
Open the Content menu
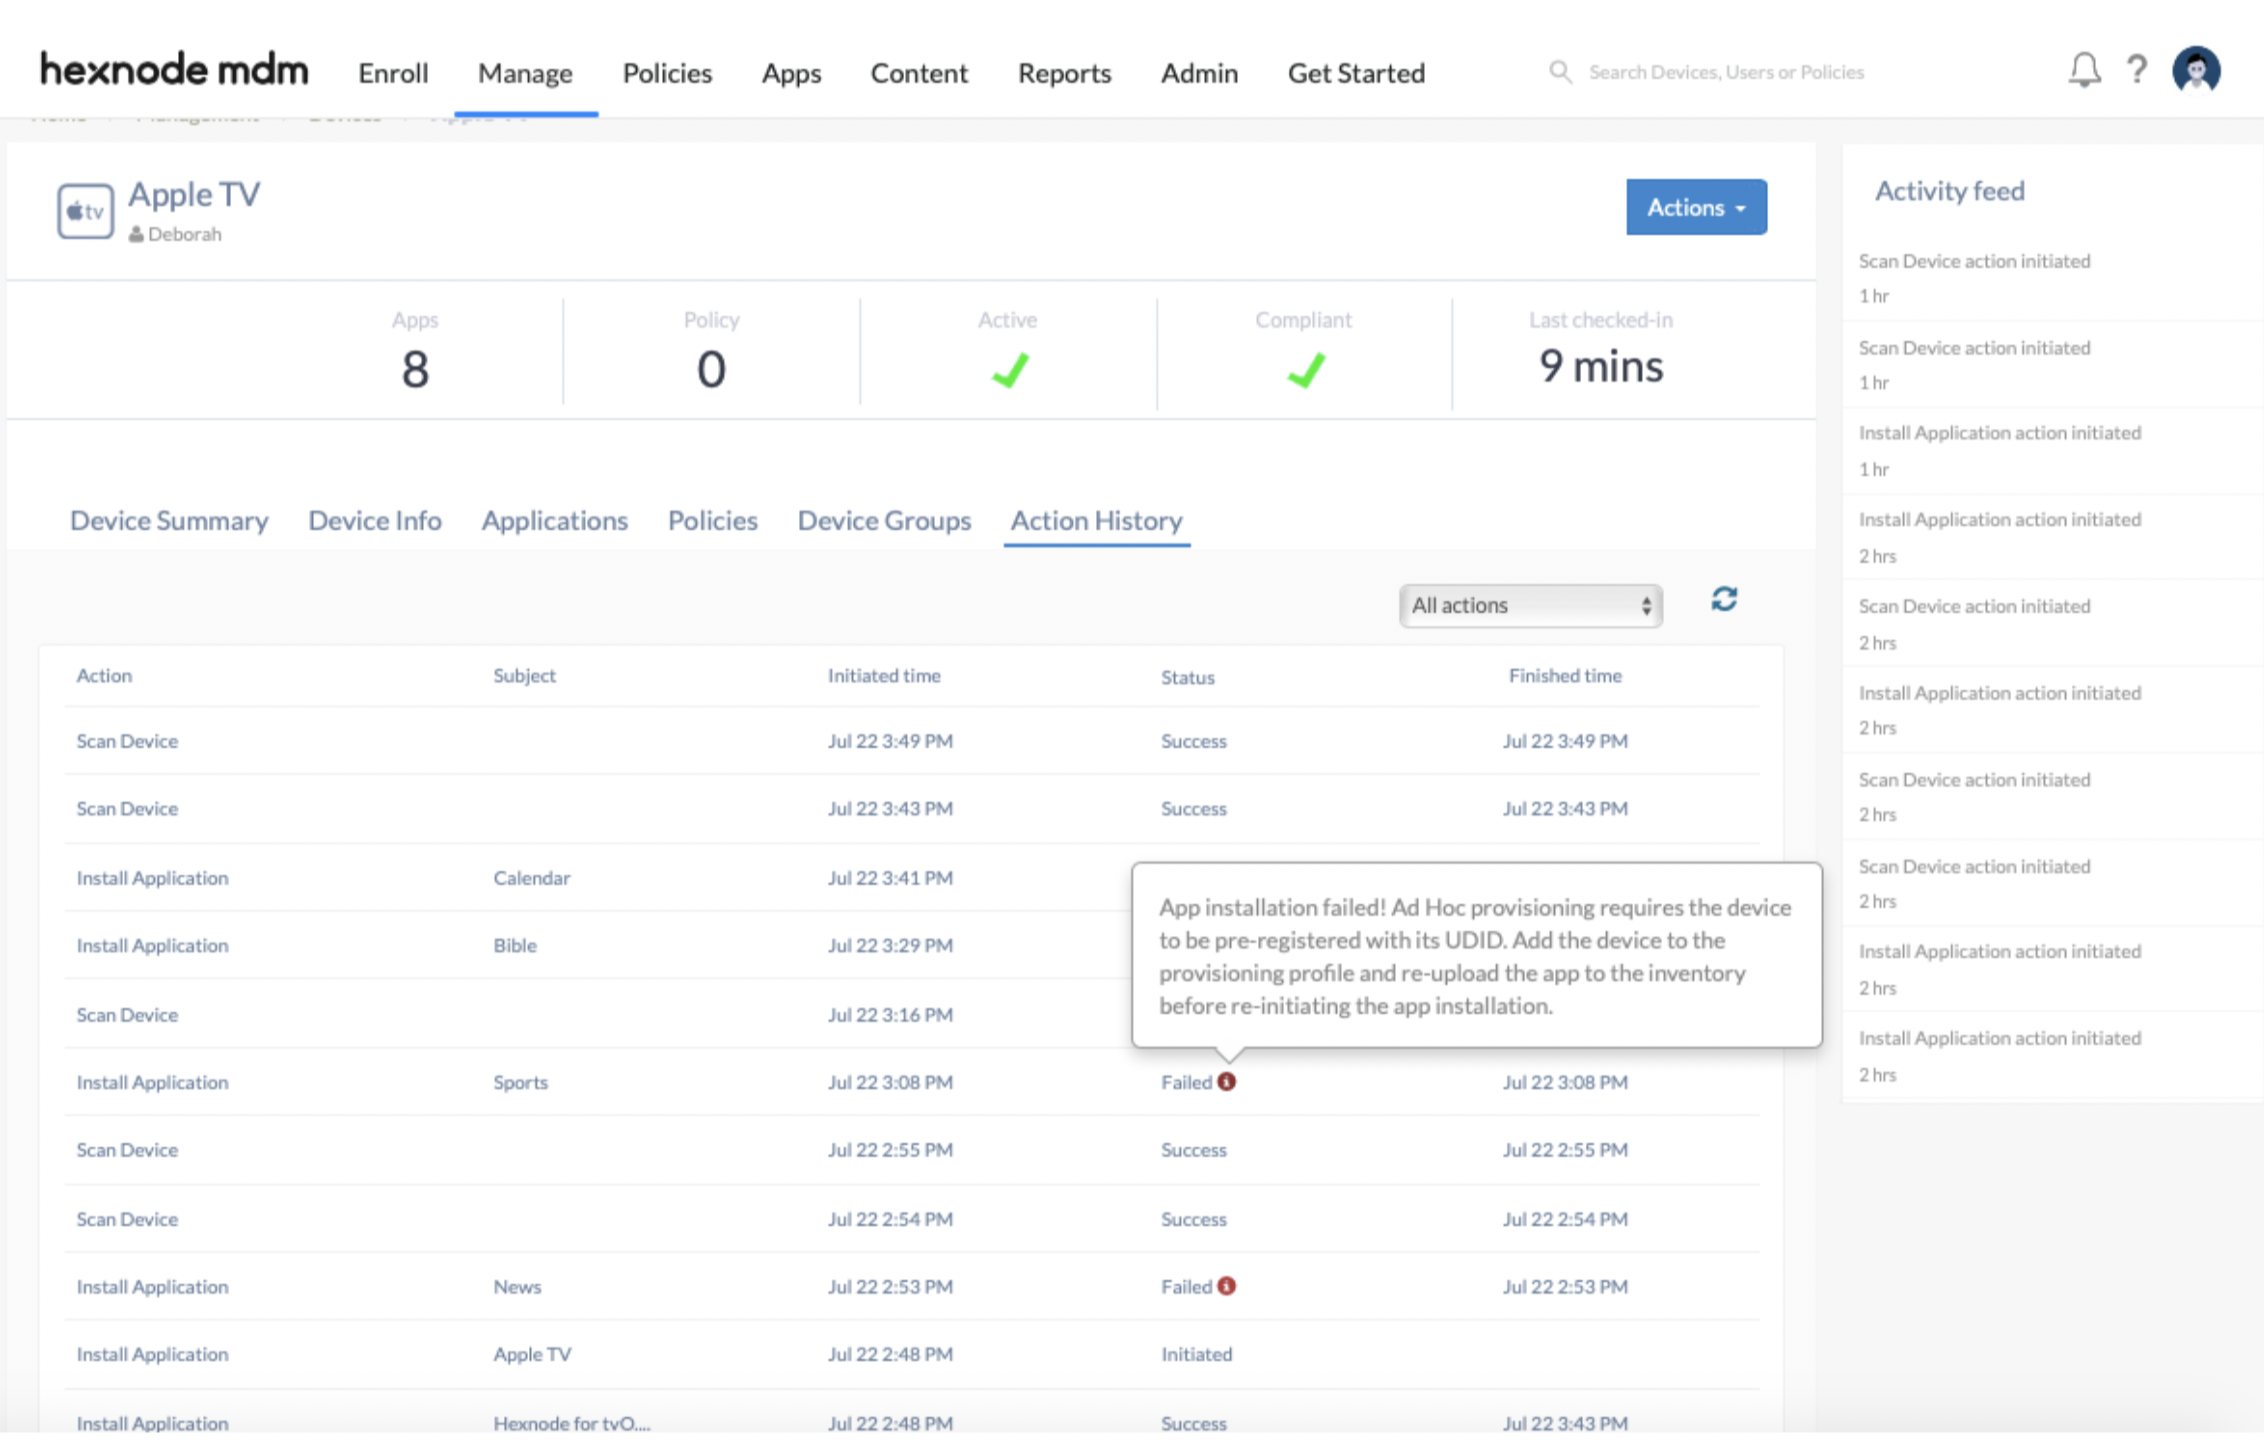point(919,73)
